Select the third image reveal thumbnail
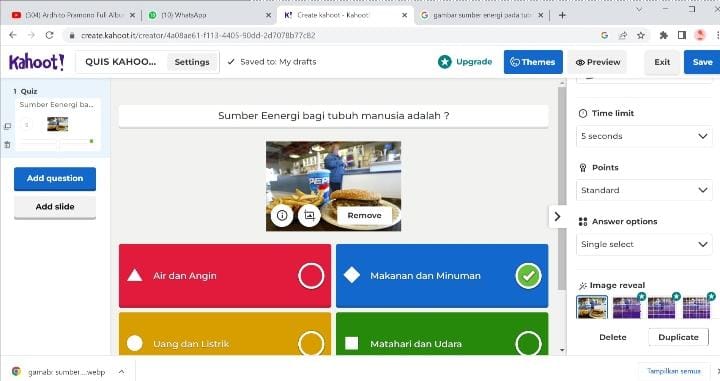 pyautogui.click(x=662, y=307)
